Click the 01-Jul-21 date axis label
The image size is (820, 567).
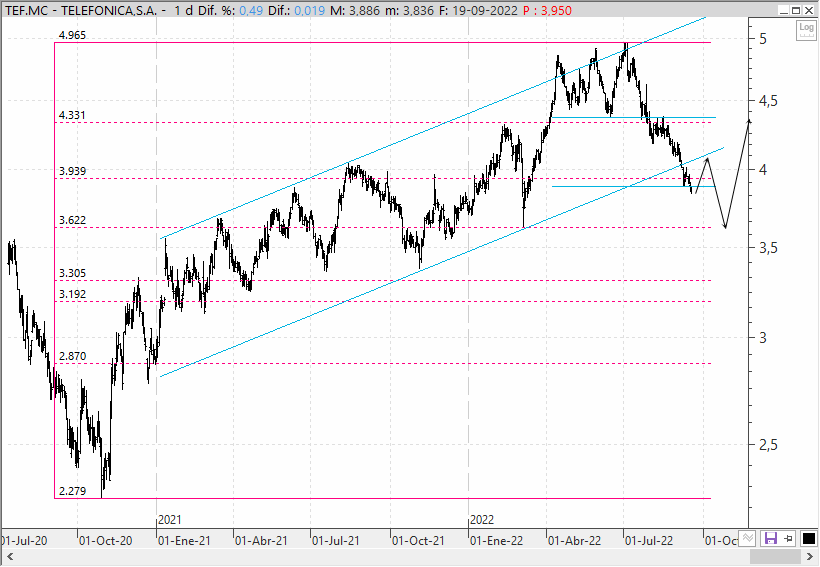pyautogui.click(x=336, y=541)
